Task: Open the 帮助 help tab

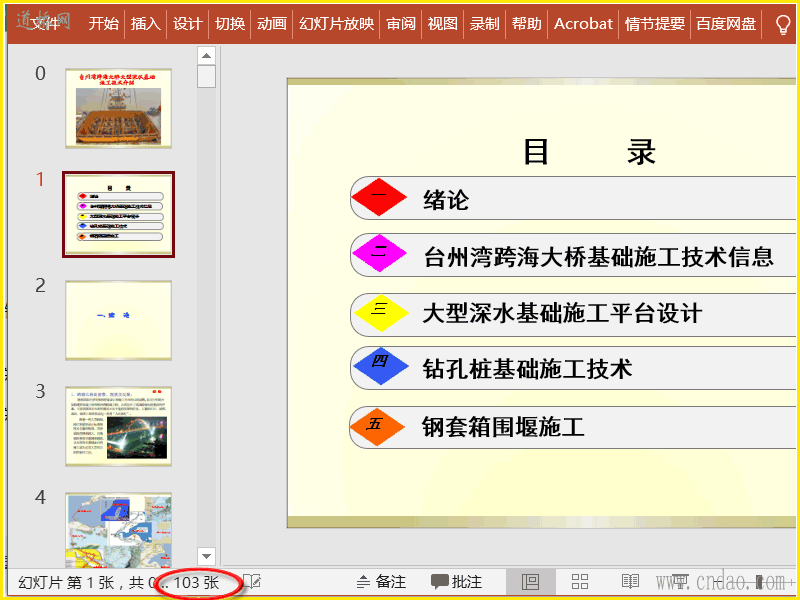Action: (x=527, y=23)
